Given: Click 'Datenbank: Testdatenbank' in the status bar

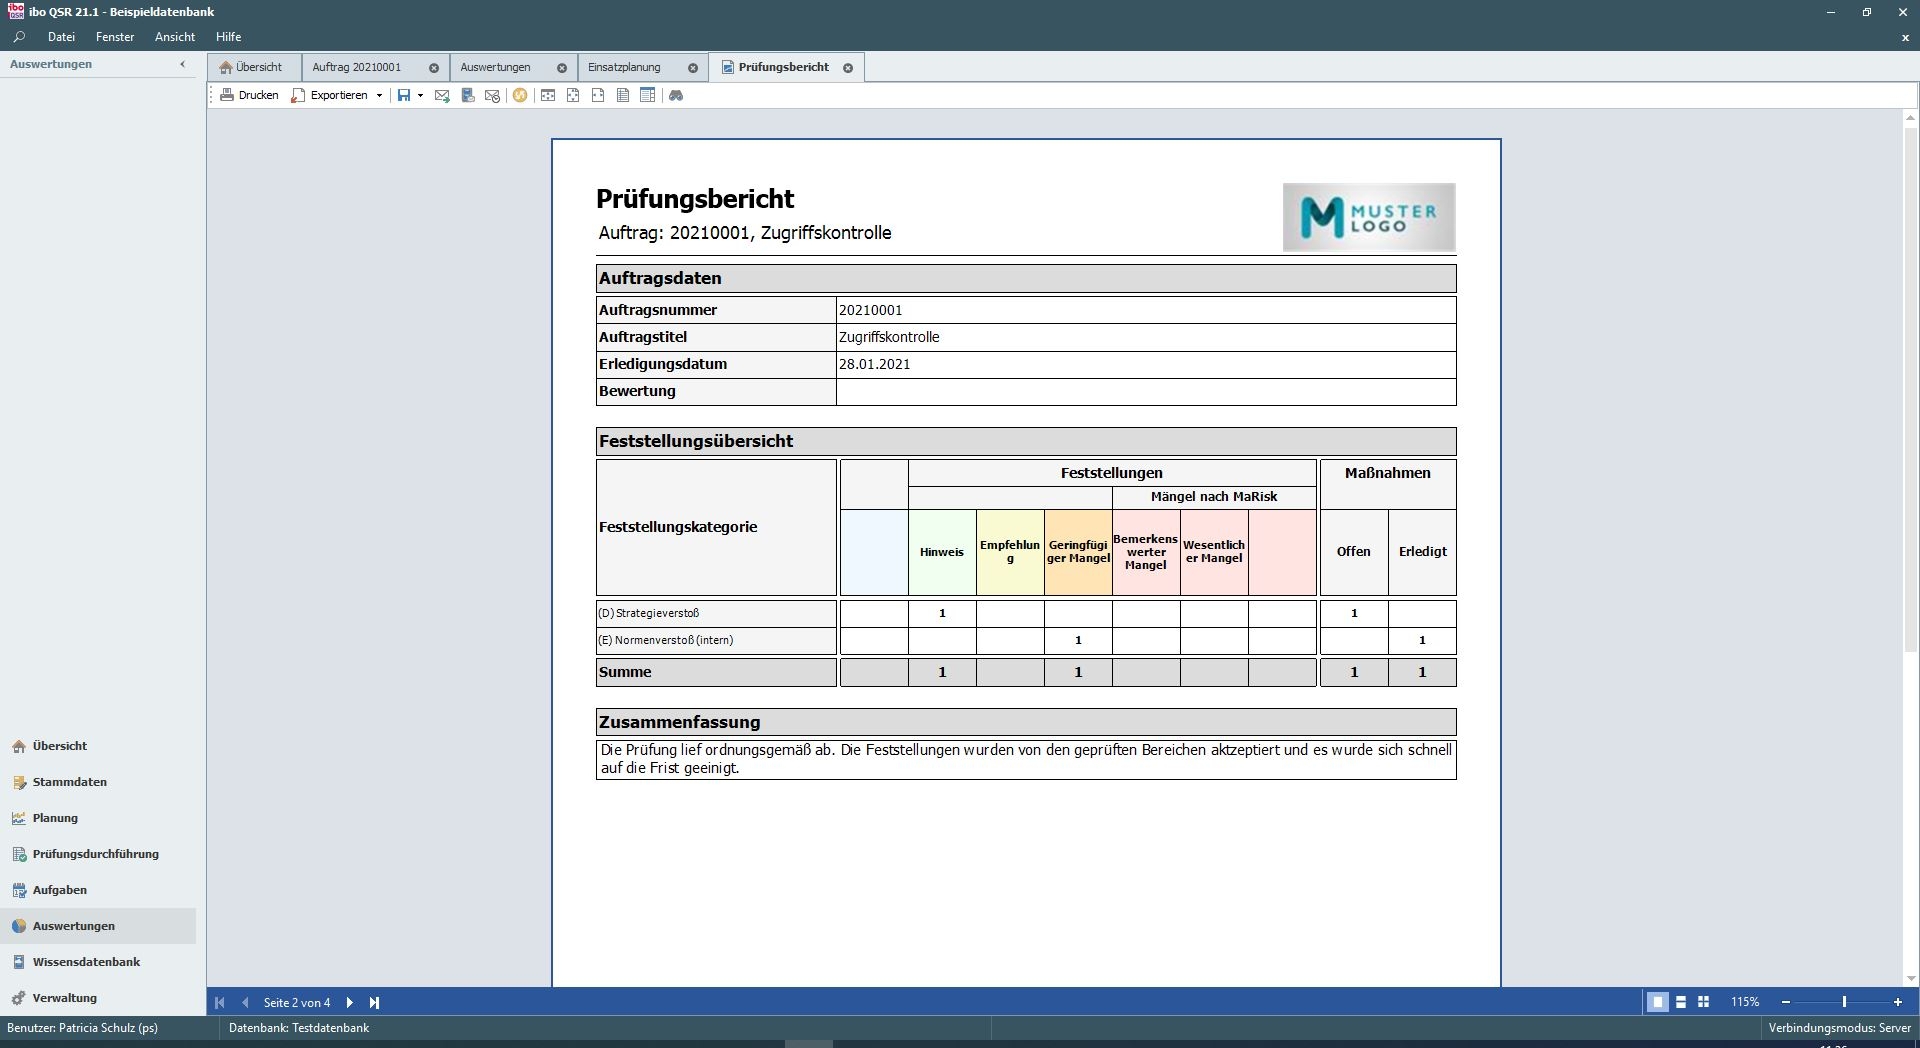Looking at the screenshot, I should pyautogui.click(x=299, y=1028).
